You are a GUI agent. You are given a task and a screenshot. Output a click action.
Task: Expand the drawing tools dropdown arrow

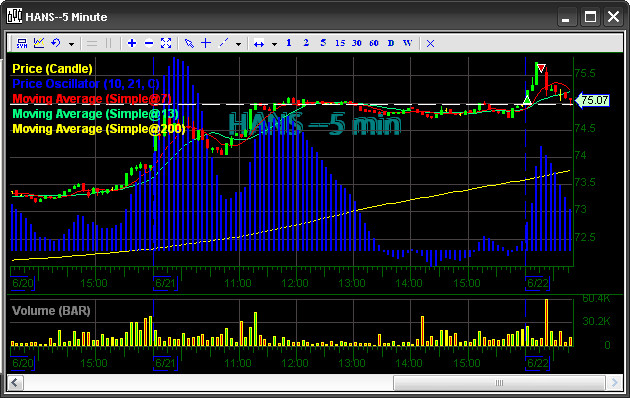[238, 44]
